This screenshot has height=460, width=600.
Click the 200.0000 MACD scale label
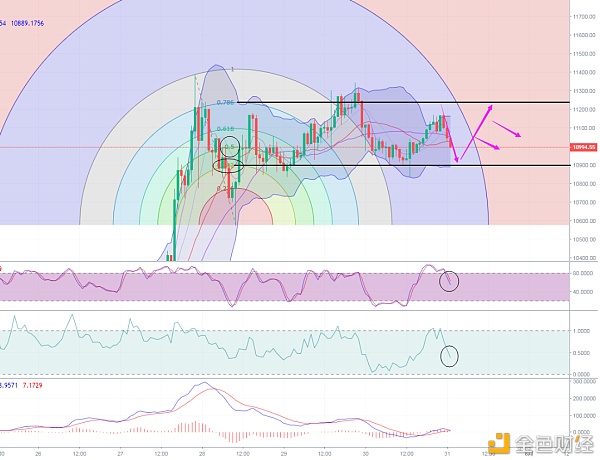point(583,398)
